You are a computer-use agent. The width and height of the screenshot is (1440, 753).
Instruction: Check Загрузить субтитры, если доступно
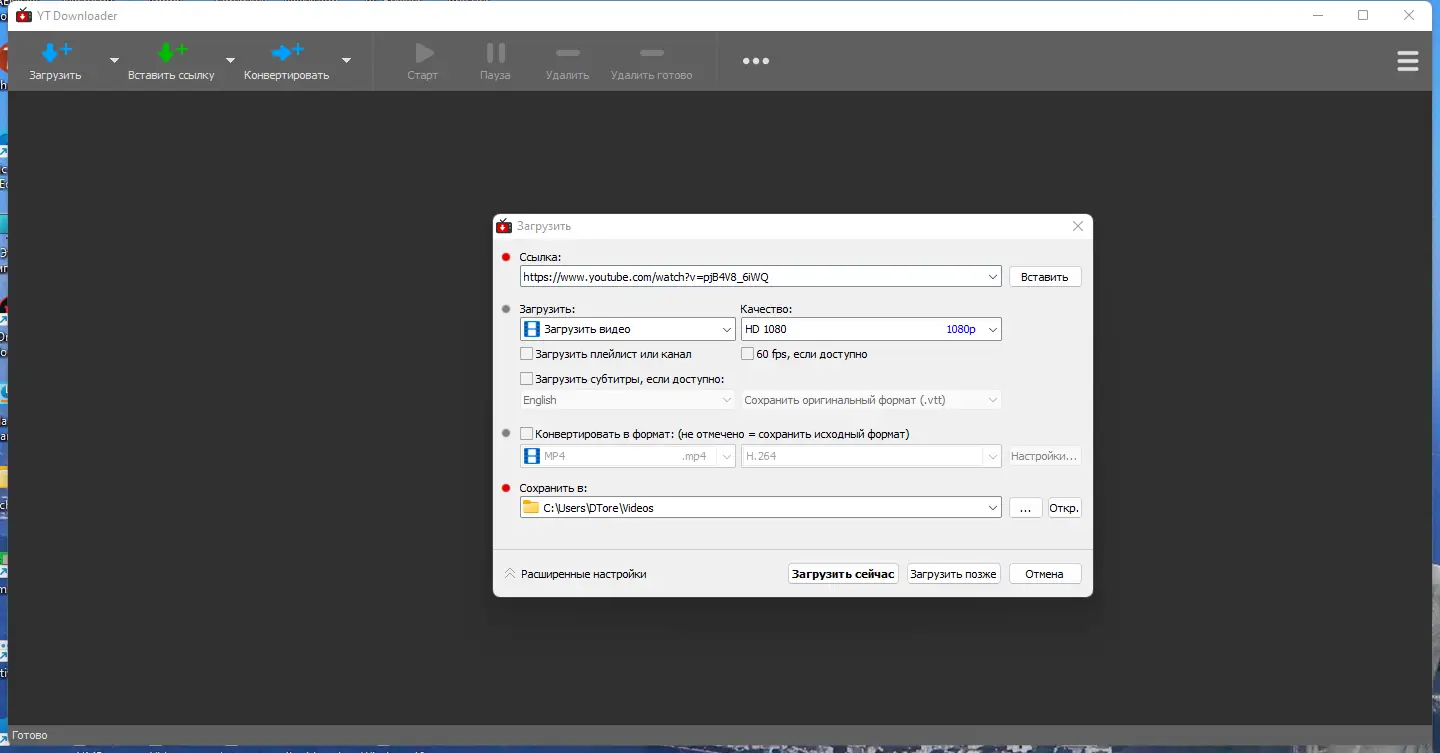[527, 379]
